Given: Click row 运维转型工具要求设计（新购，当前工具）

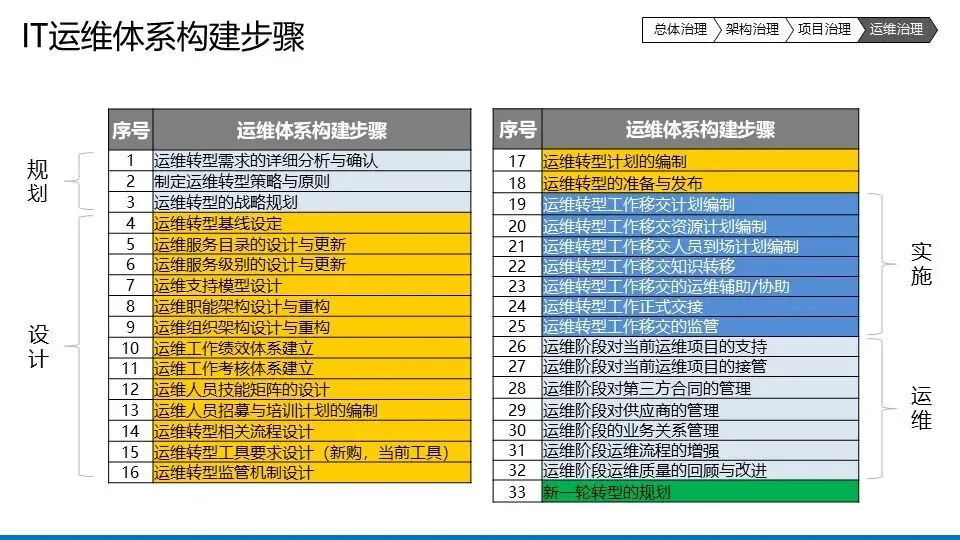Looking at the screenshot, I should click(290, 452).
